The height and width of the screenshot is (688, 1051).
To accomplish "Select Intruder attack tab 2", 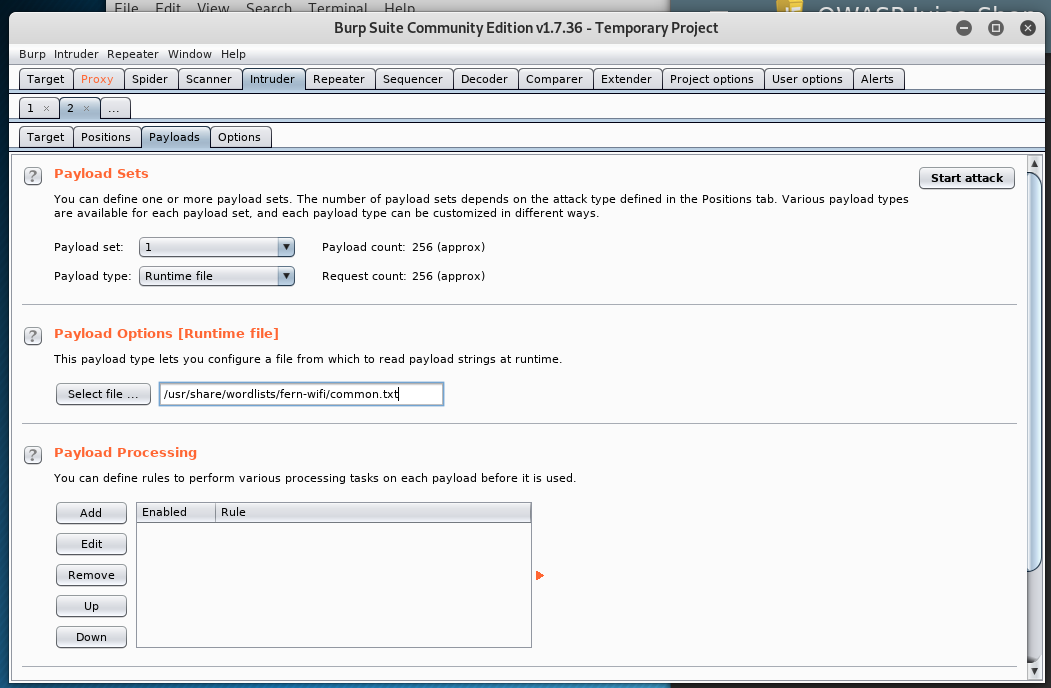I will [70, 109].
